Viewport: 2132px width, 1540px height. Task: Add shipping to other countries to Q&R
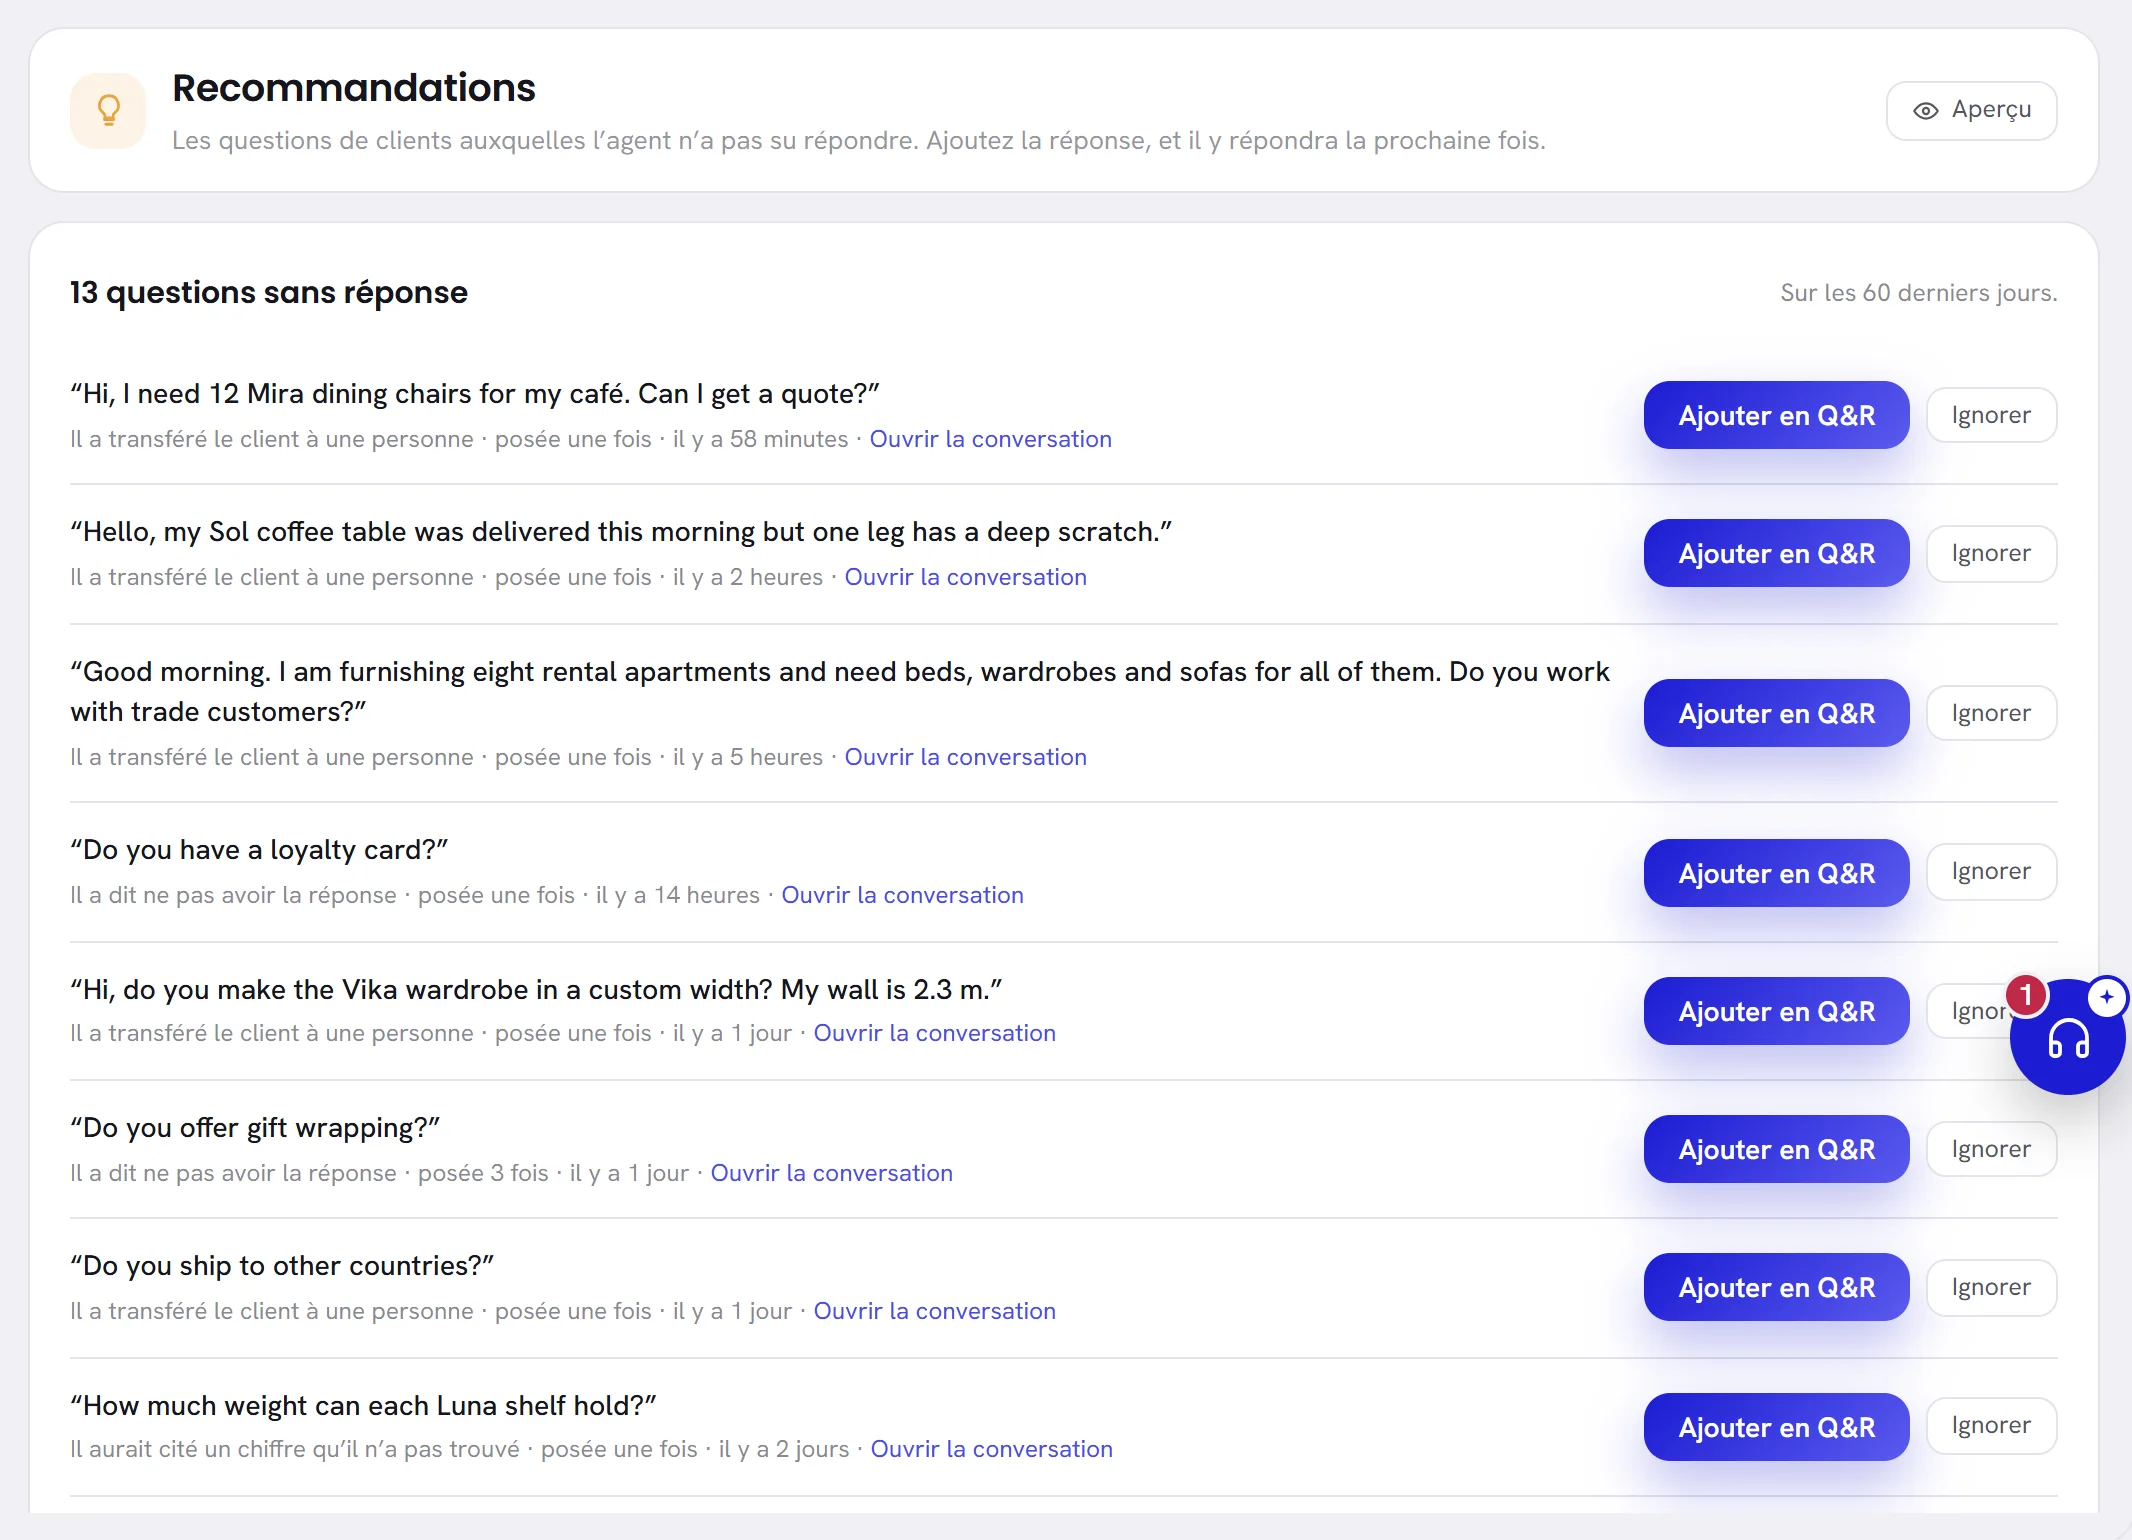[1776, 1287]
